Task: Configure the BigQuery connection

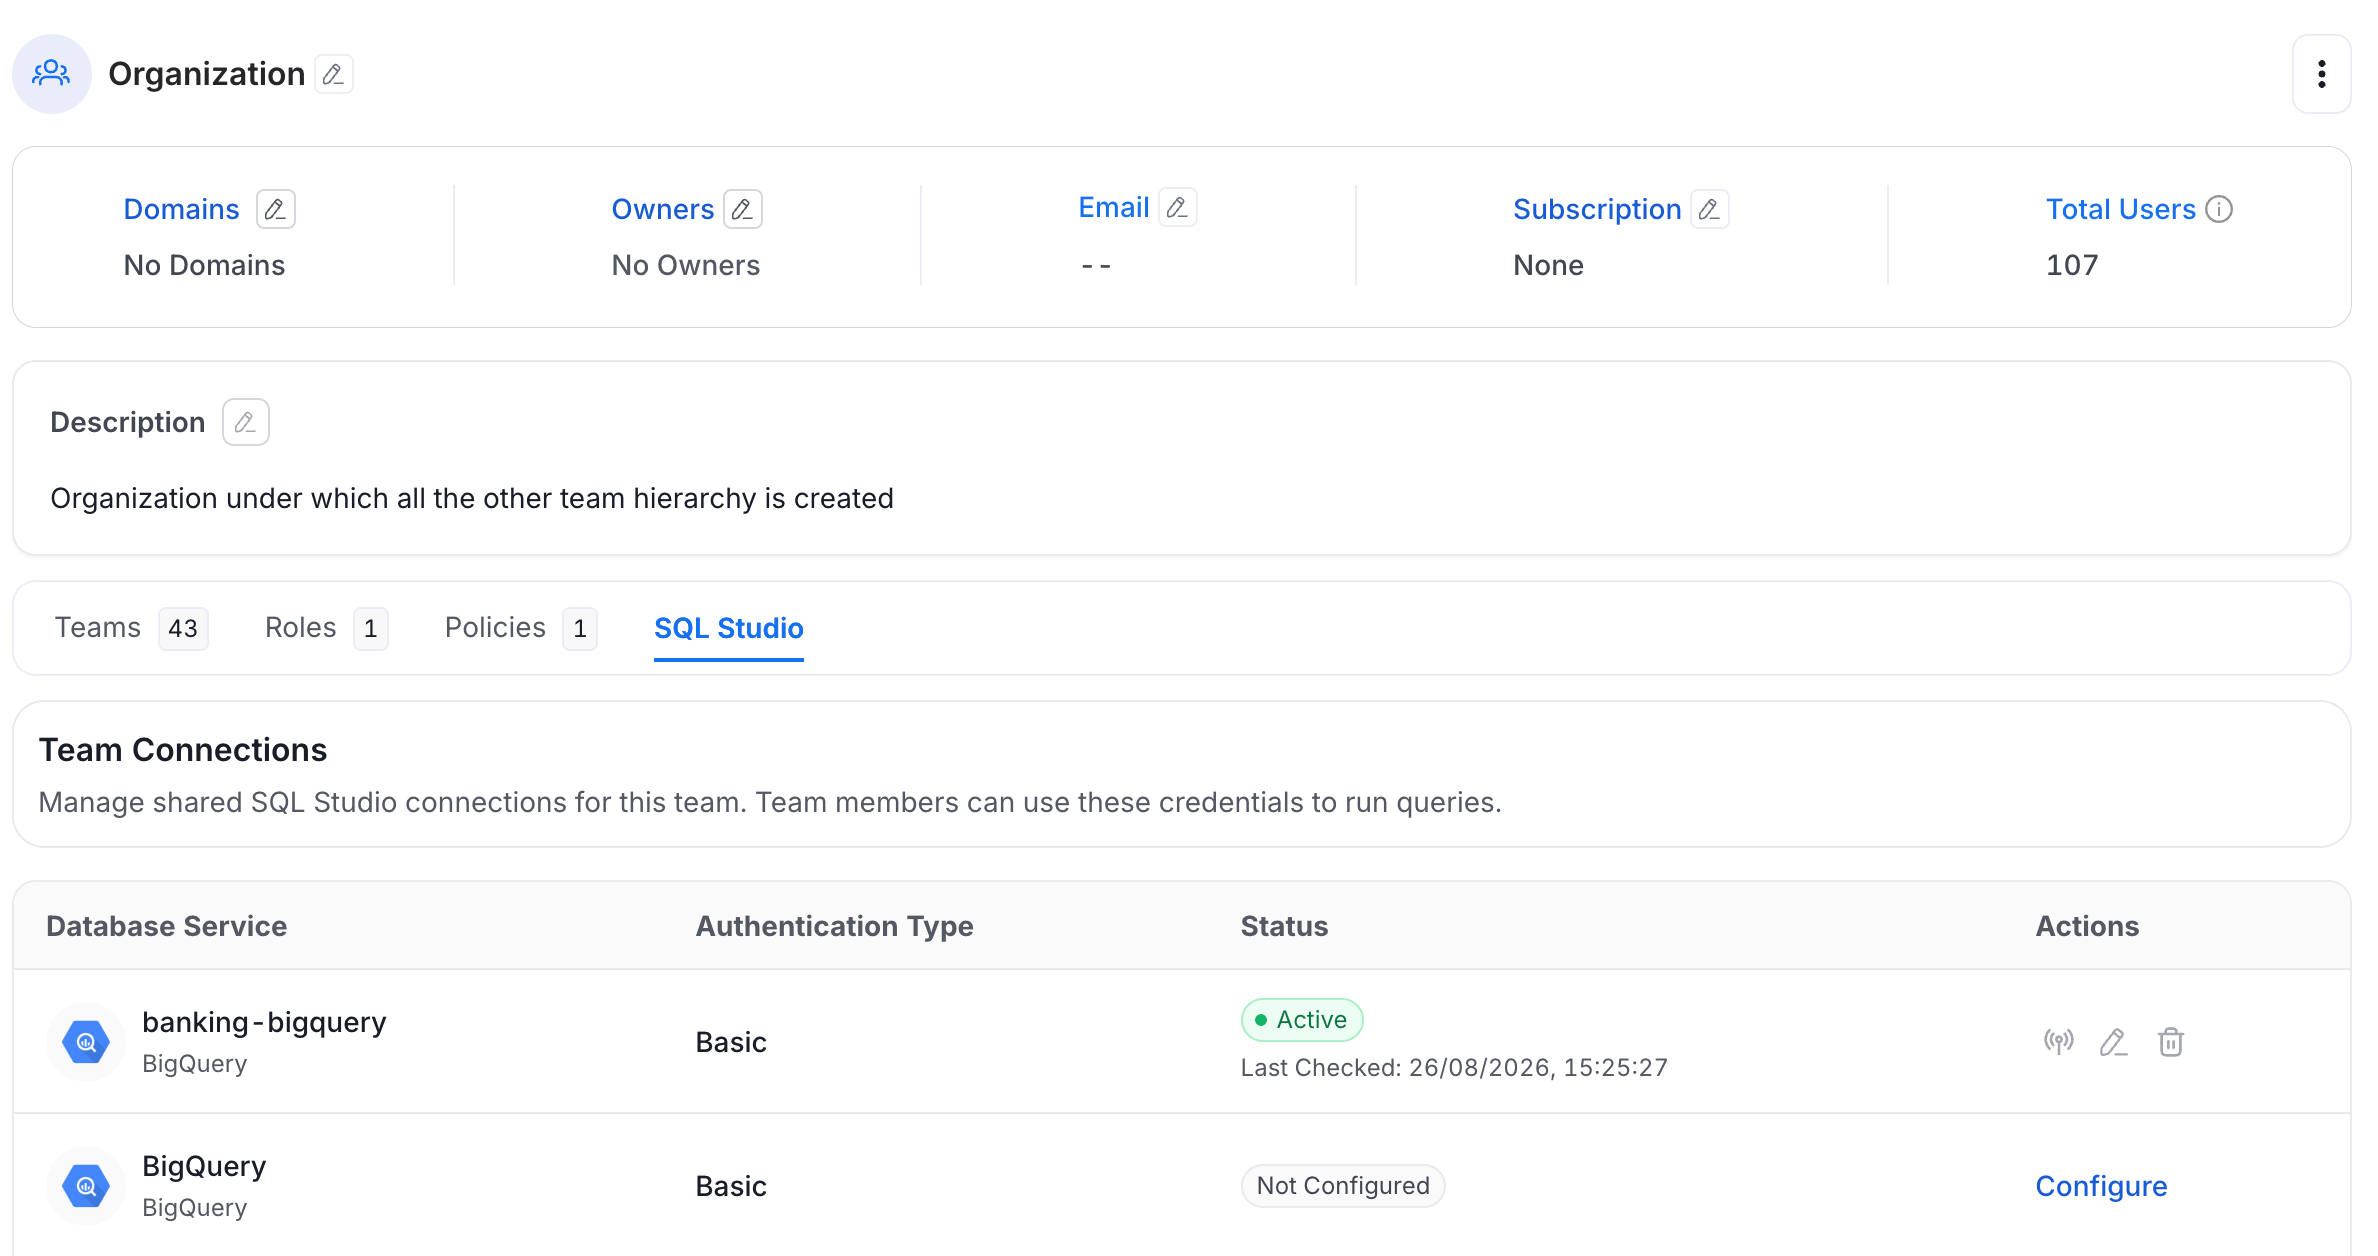Action: (x=2101, y=1186)
